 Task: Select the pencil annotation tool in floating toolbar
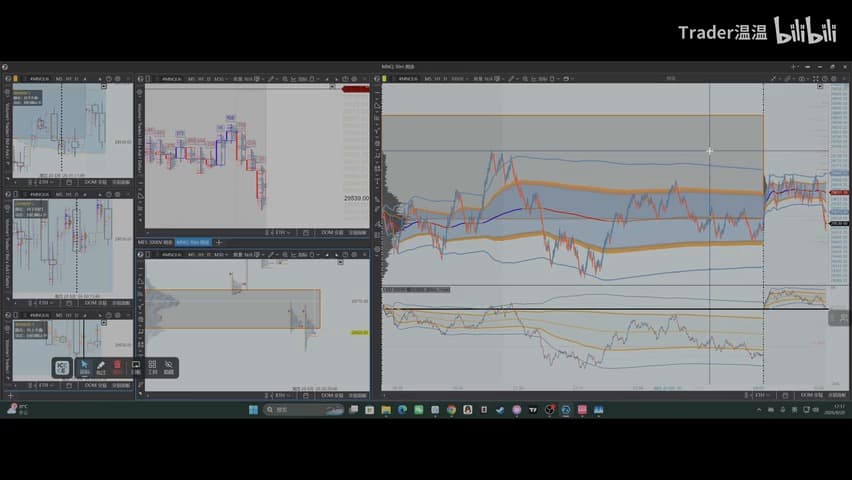[x=101, y=367]
